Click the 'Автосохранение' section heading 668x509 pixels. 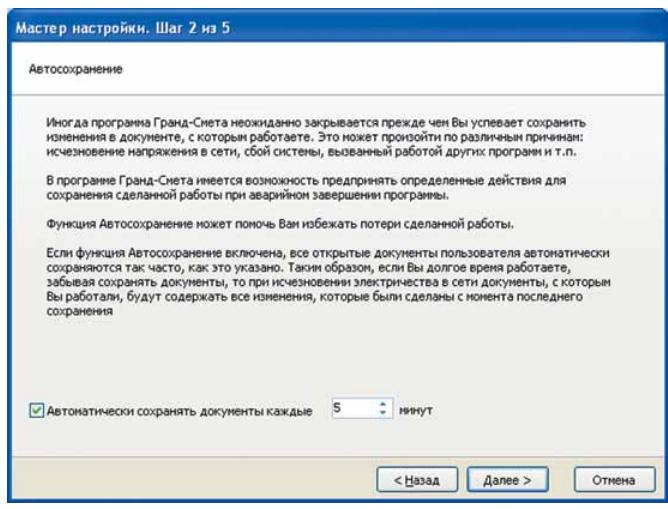(69, 73)
